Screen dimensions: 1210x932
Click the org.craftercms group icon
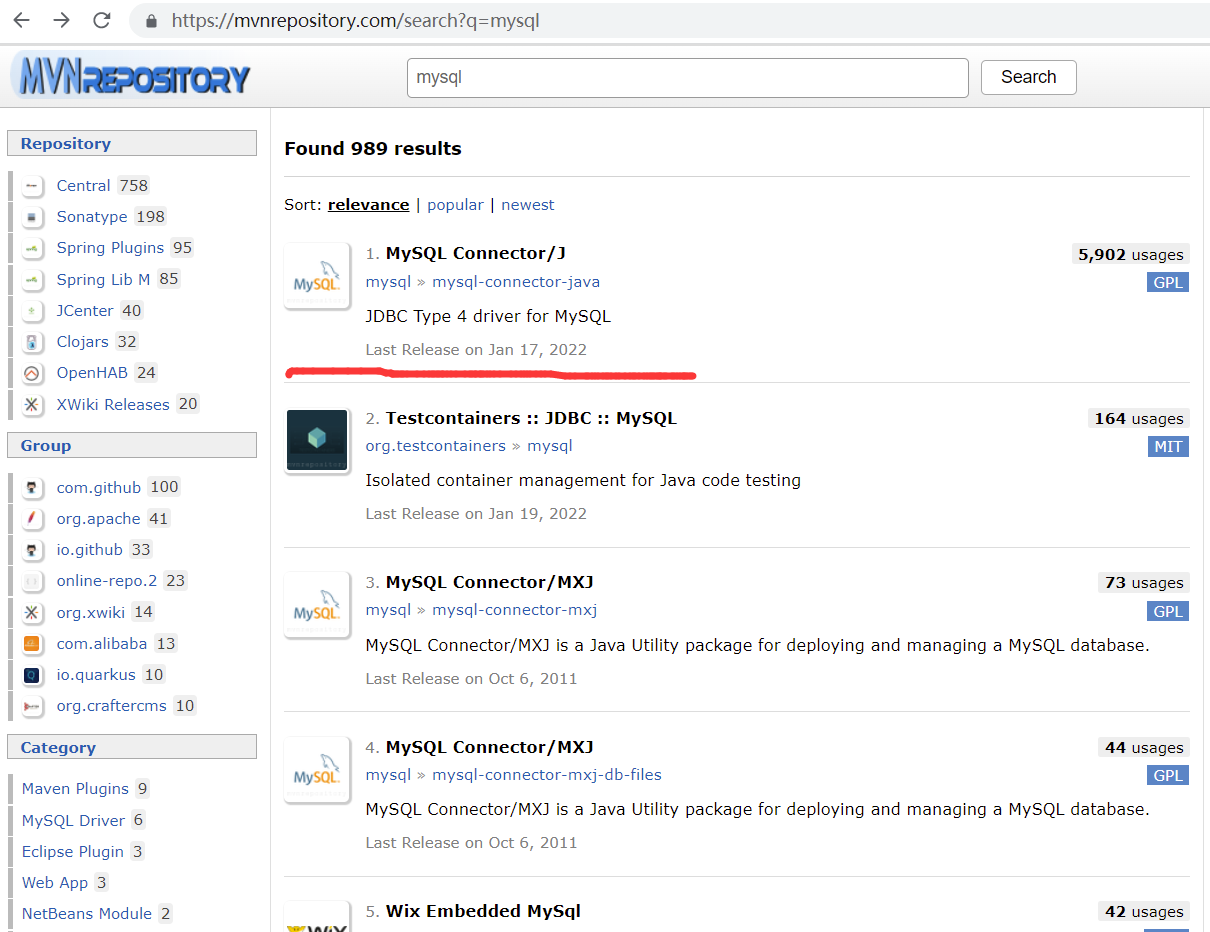(33, 706)
